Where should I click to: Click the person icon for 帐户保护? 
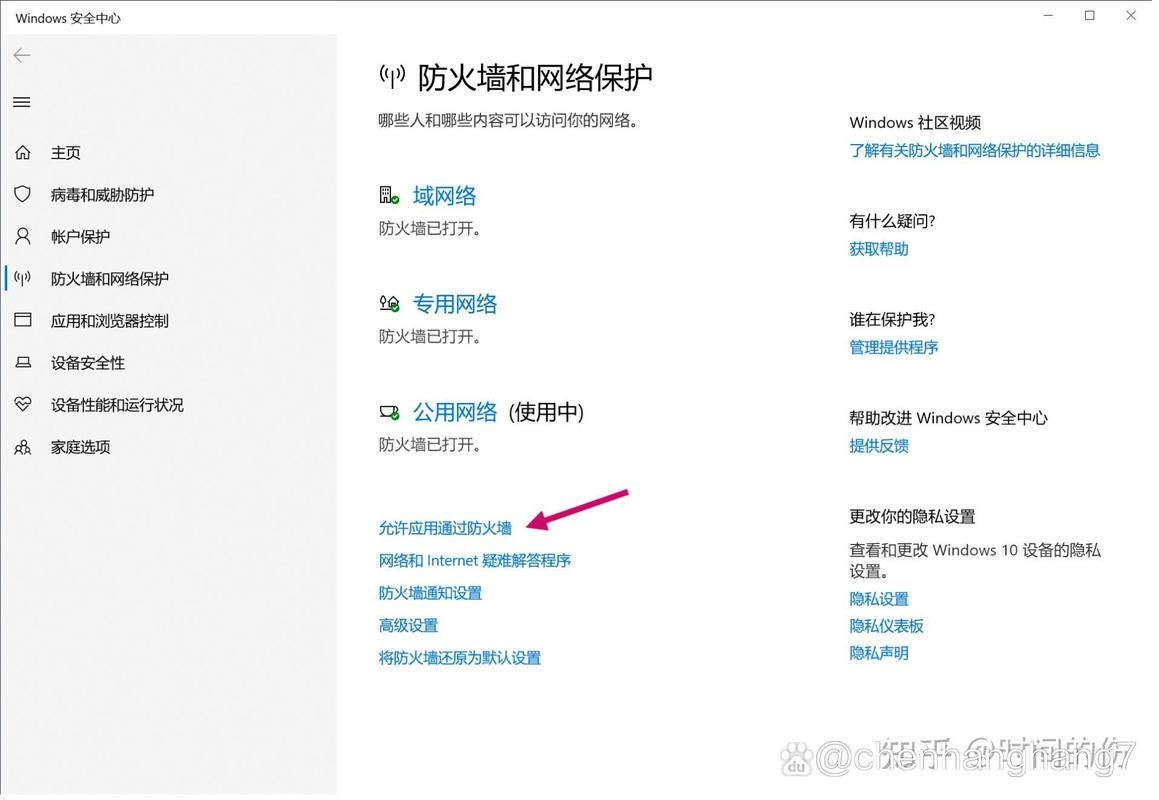(23, 236)
